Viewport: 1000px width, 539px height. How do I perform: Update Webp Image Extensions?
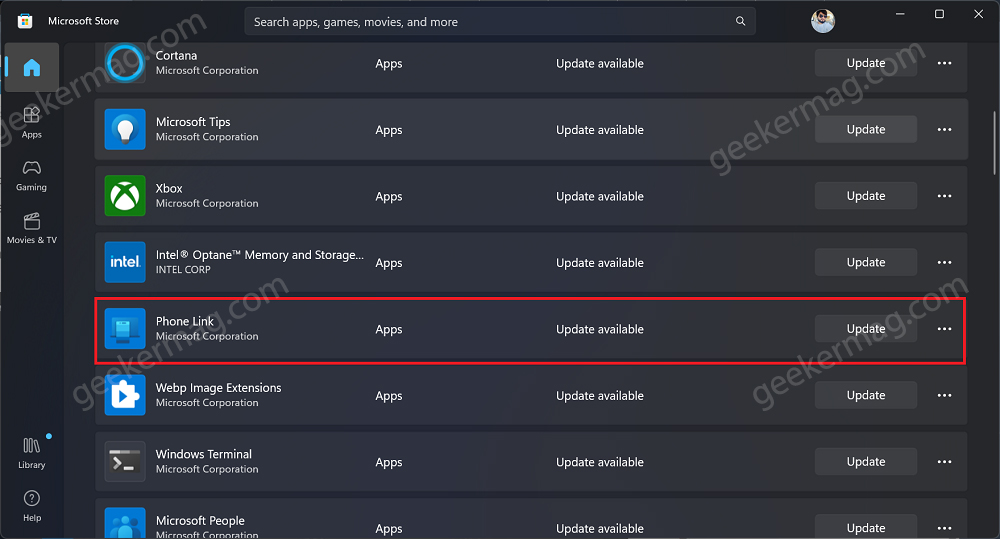[x=866, y=395]
